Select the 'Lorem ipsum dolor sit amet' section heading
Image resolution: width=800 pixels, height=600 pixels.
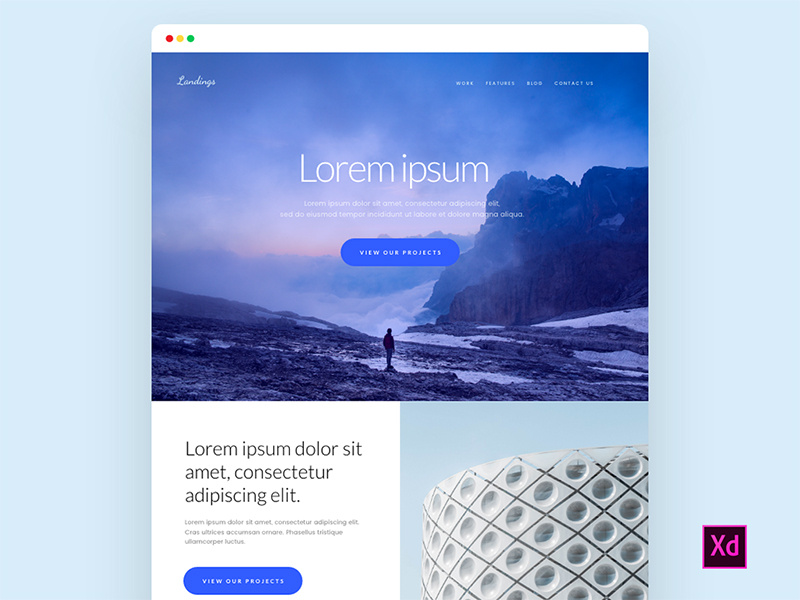point(273,472)
